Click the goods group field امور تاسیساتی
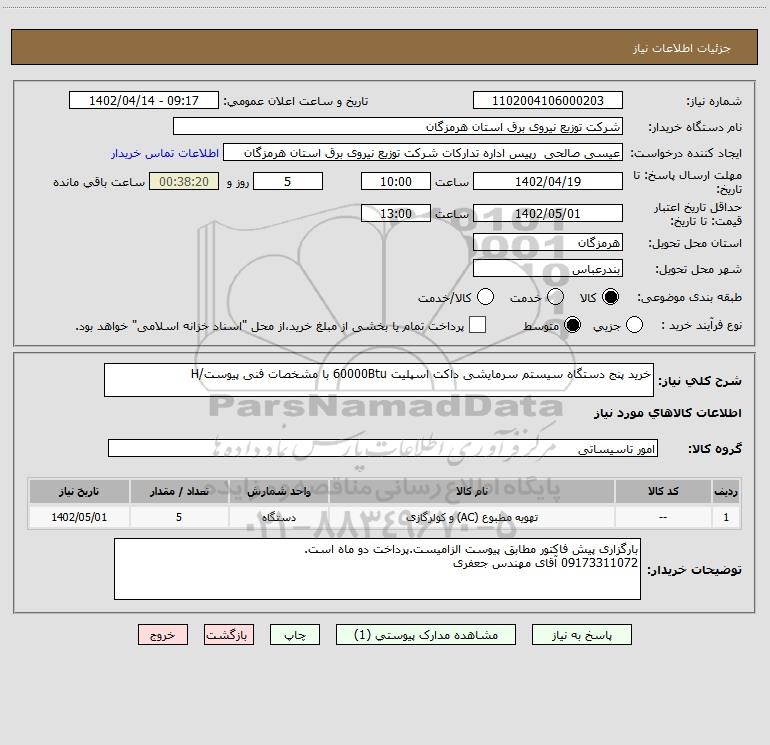Image resolution: width=770 pixels, height=745 pixels. (x=383, y=448)
